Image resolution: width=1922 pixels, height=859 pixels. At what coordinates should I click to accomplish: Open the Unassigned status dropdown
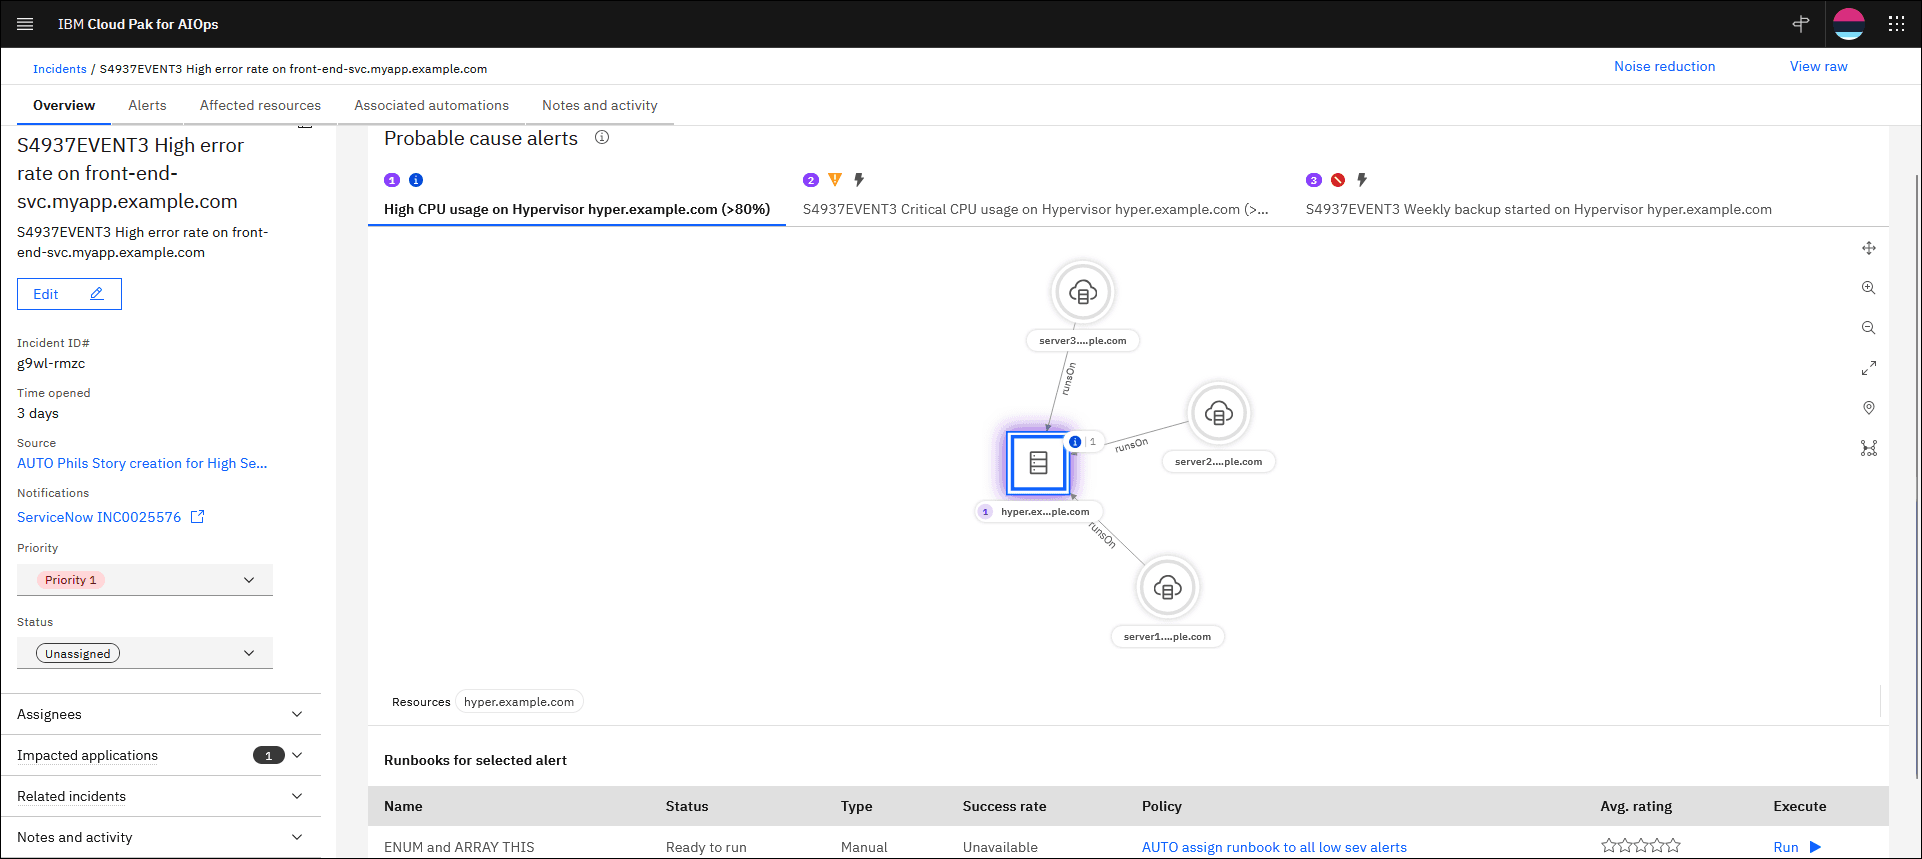click(145, 653)
